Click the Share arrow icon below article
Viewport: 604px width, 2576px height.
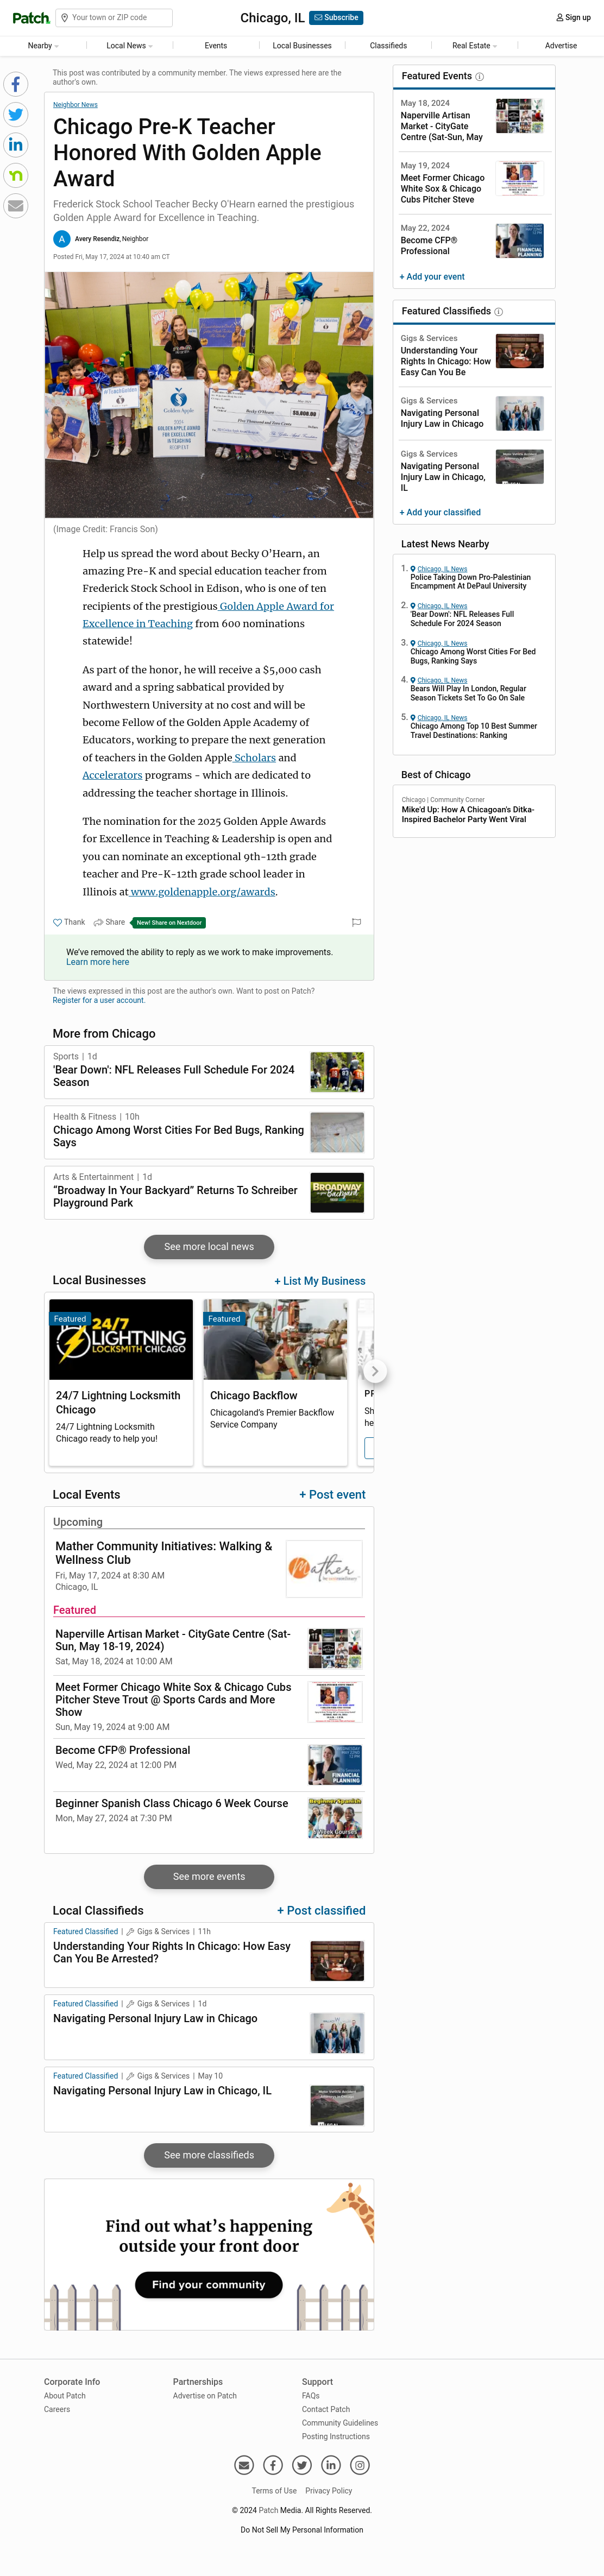tap(99, 923)
